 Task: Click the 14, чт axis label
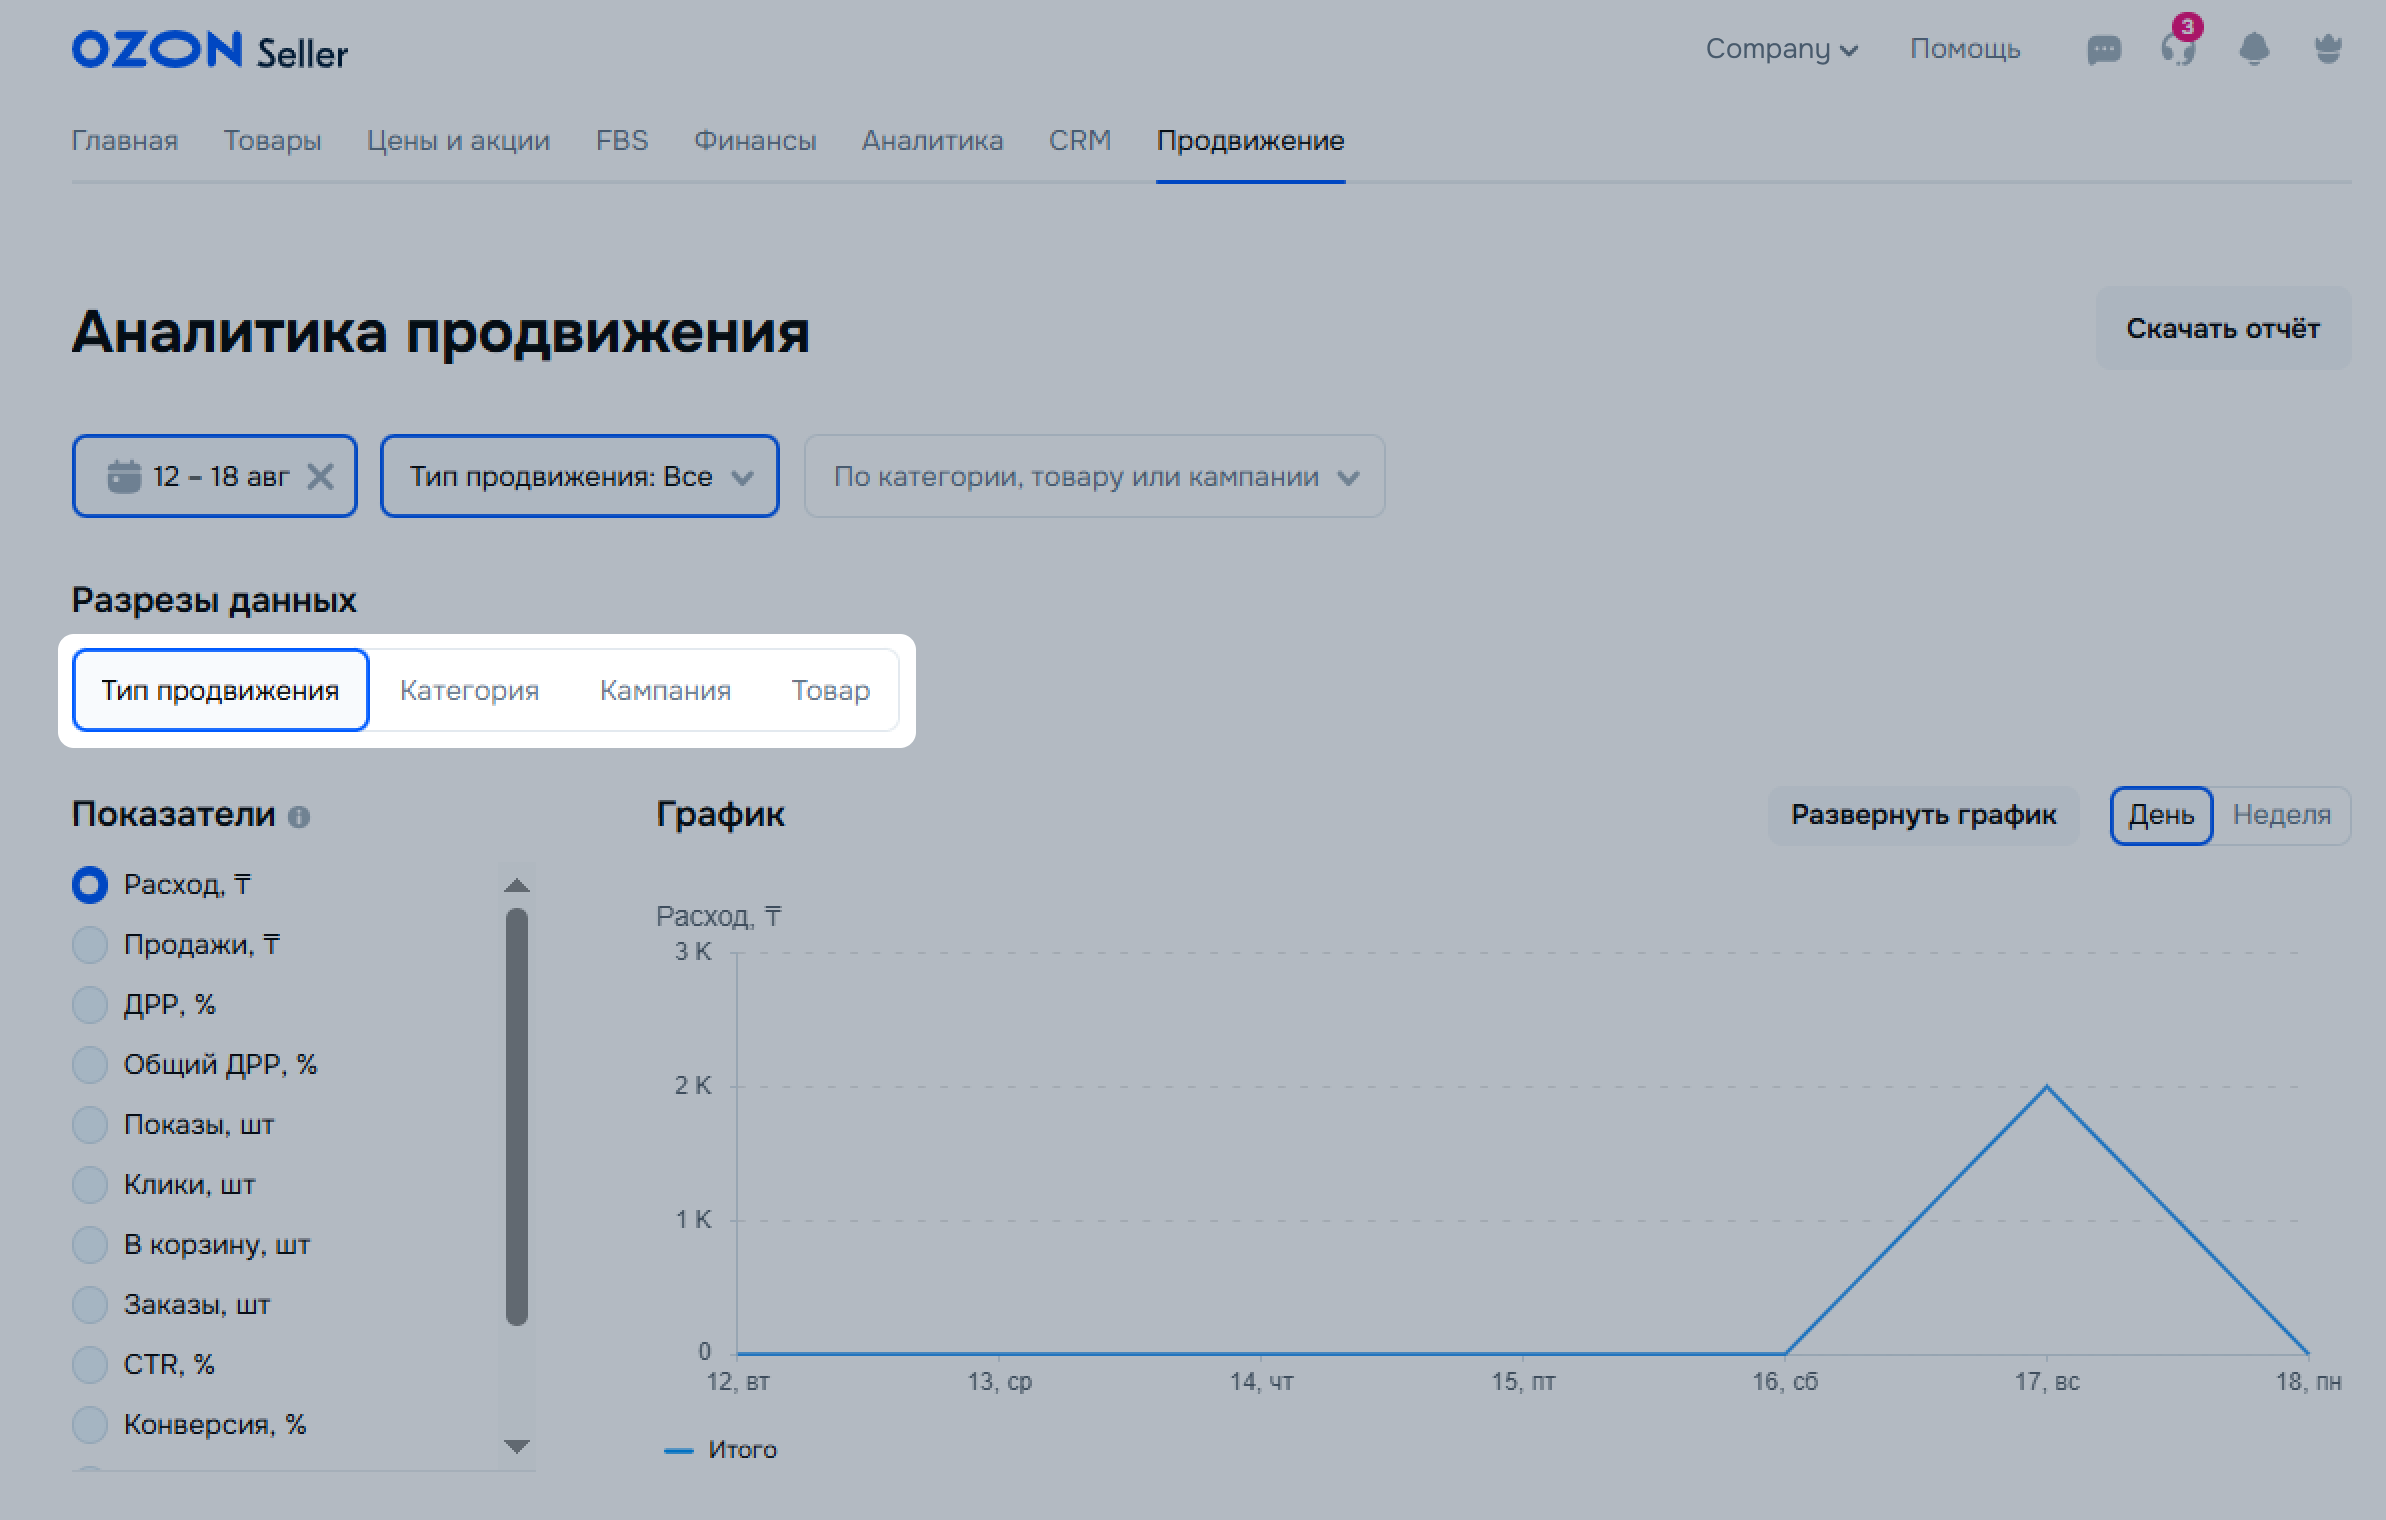(1261, 1382)
